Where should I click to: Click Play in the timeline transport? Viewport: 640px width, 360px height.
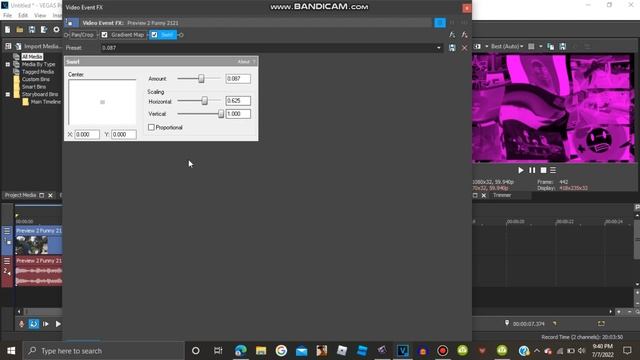(x=58, y=324)
